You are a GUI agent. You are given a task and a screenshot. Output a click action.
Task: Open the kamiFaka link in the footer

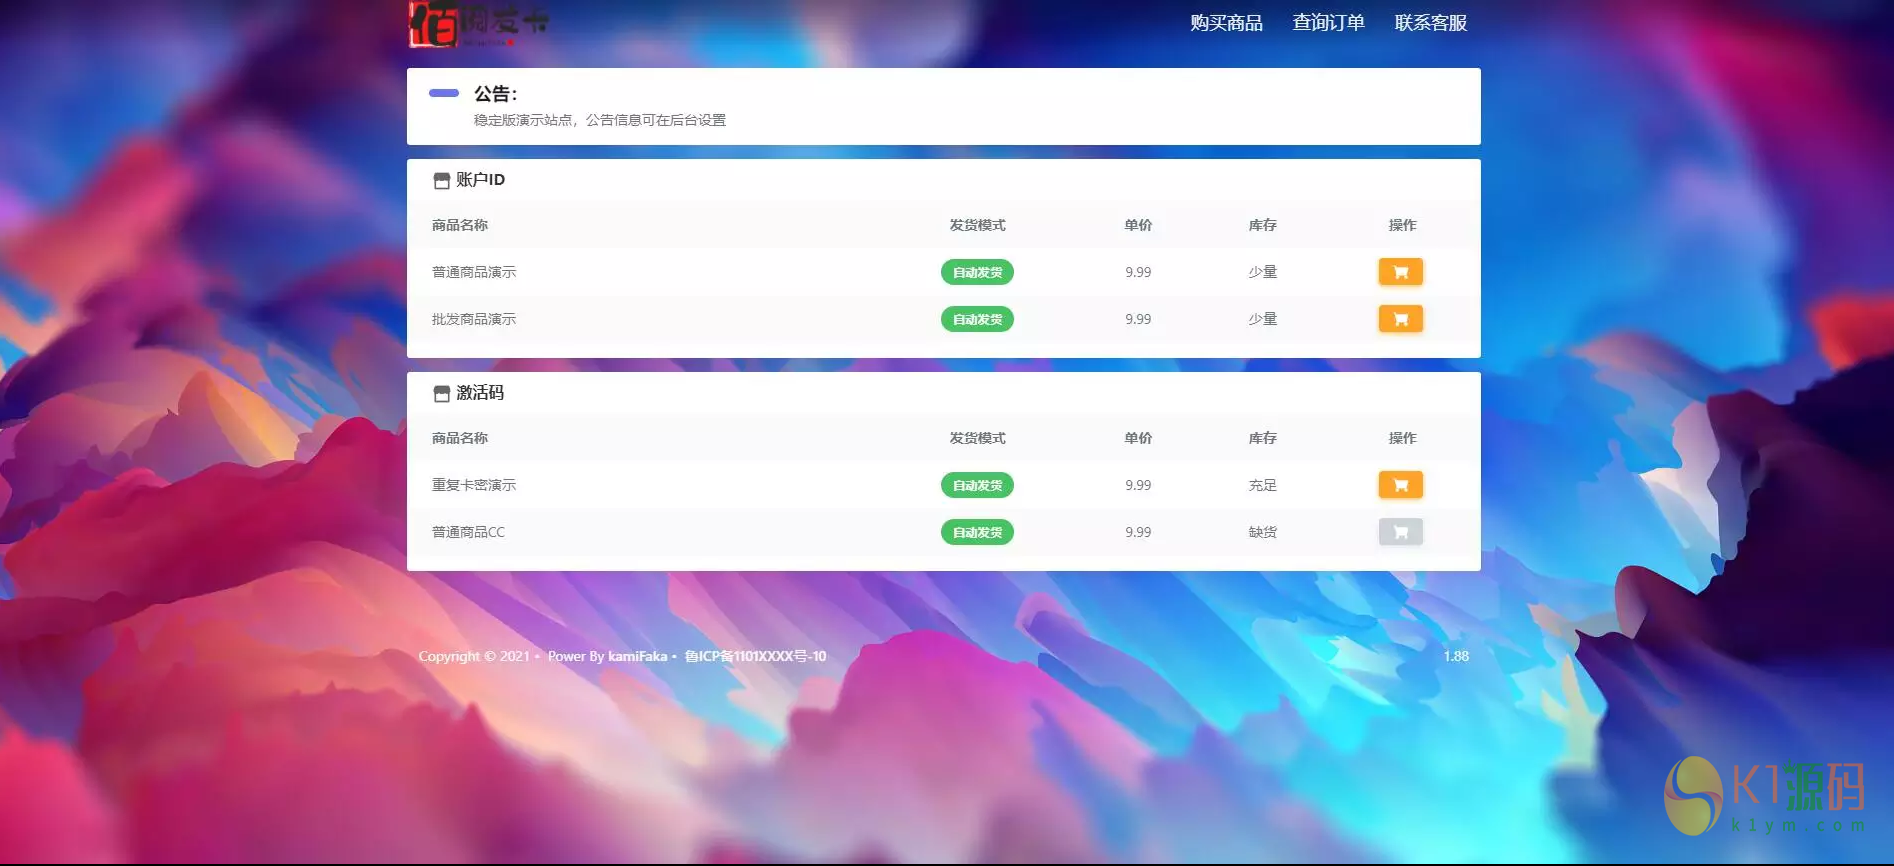click(637, 656)
